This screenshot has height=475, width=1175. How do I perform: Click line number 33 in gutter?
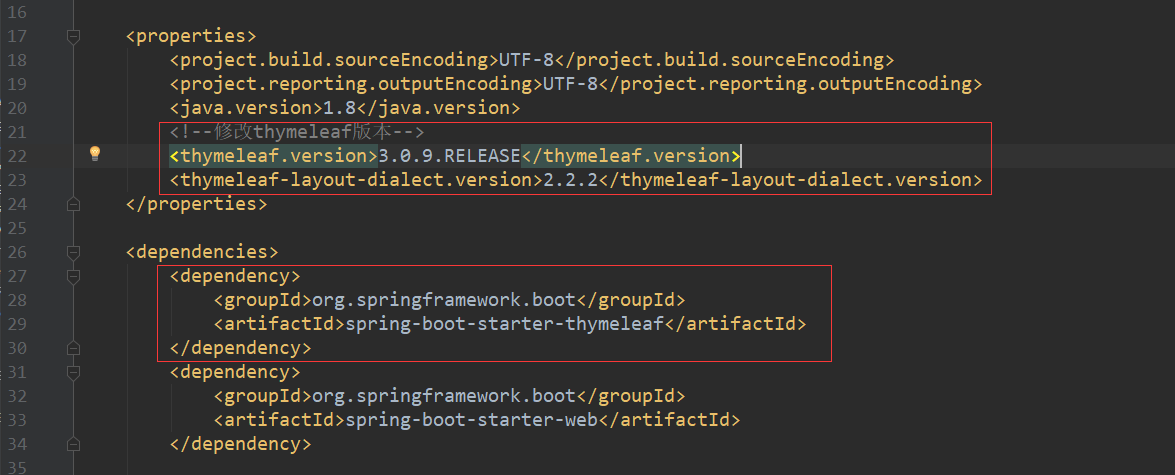[18, 420]
